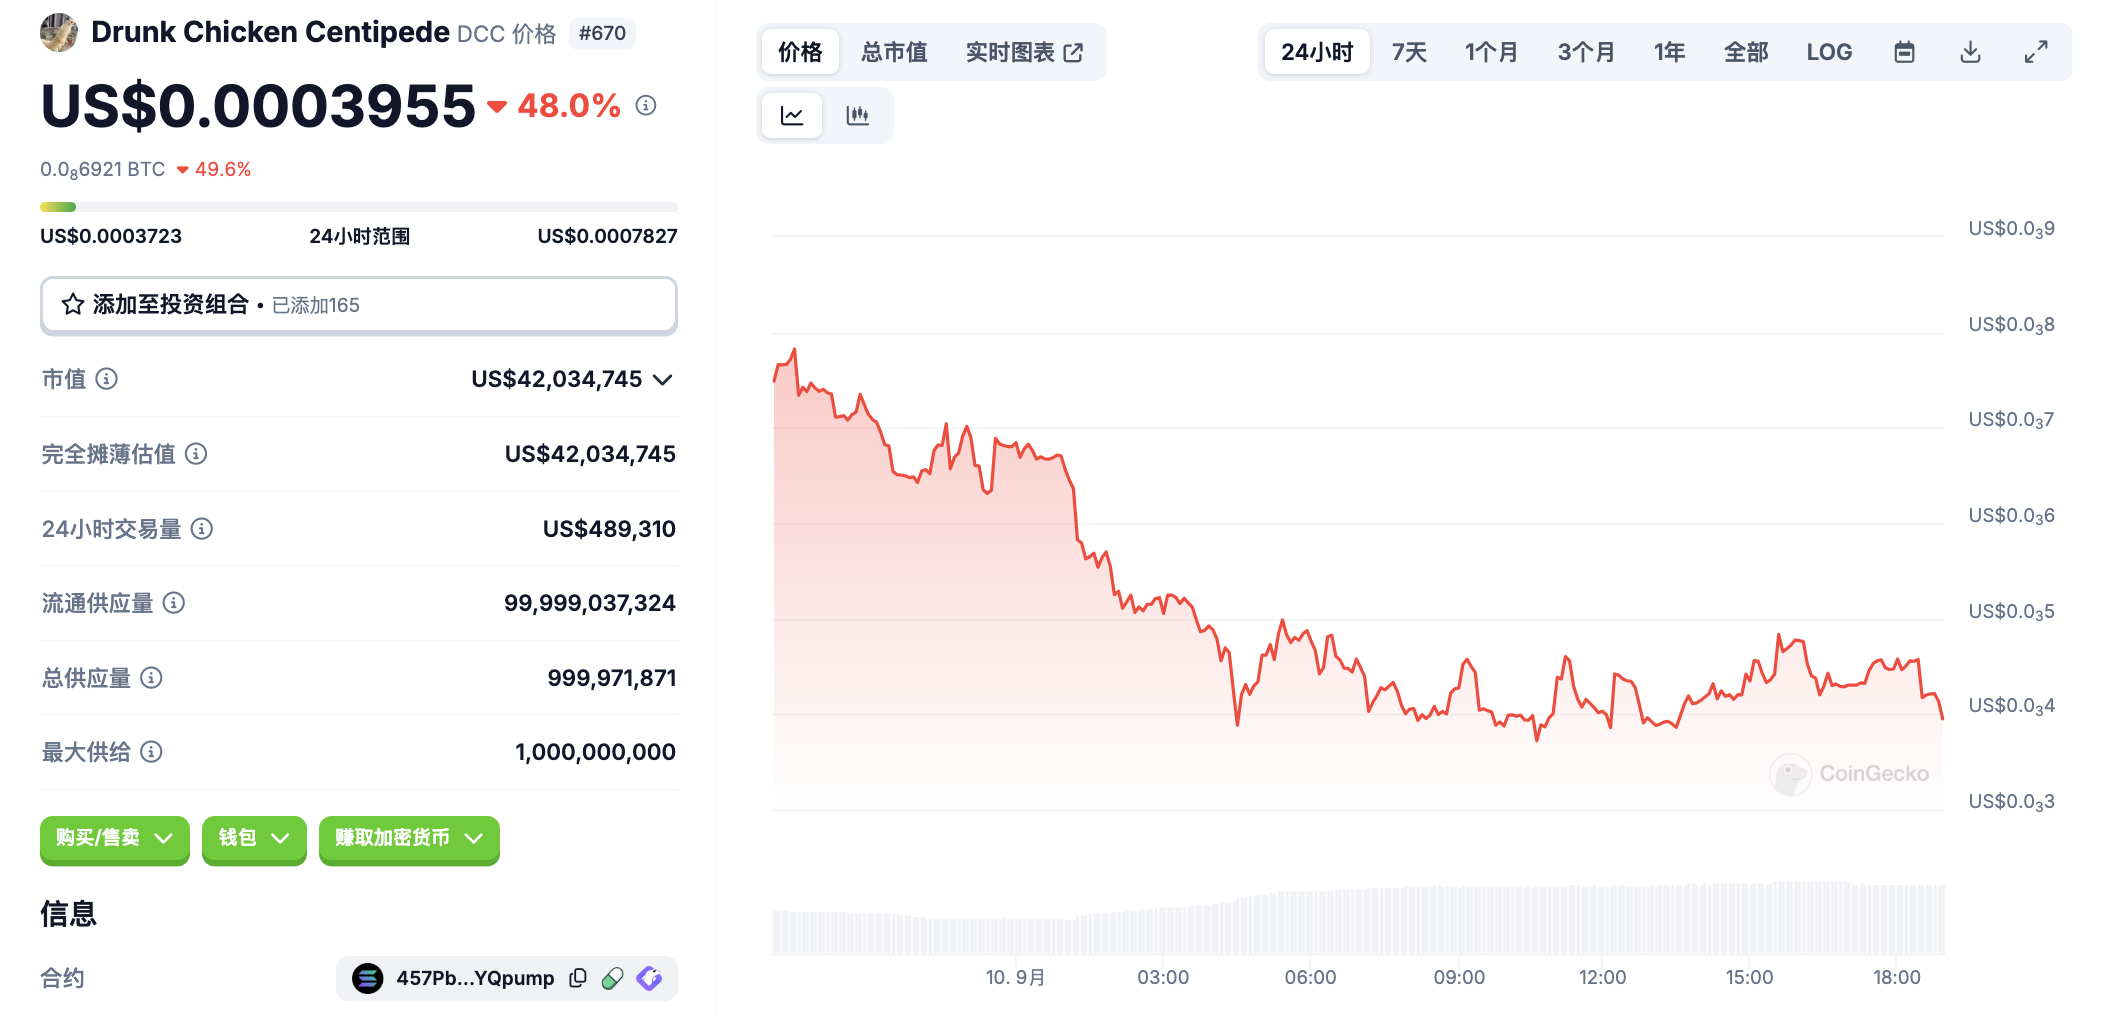2114x1016 pixels.
Task: Select the 1年 time range
Action: click(x=1669, y=52)
